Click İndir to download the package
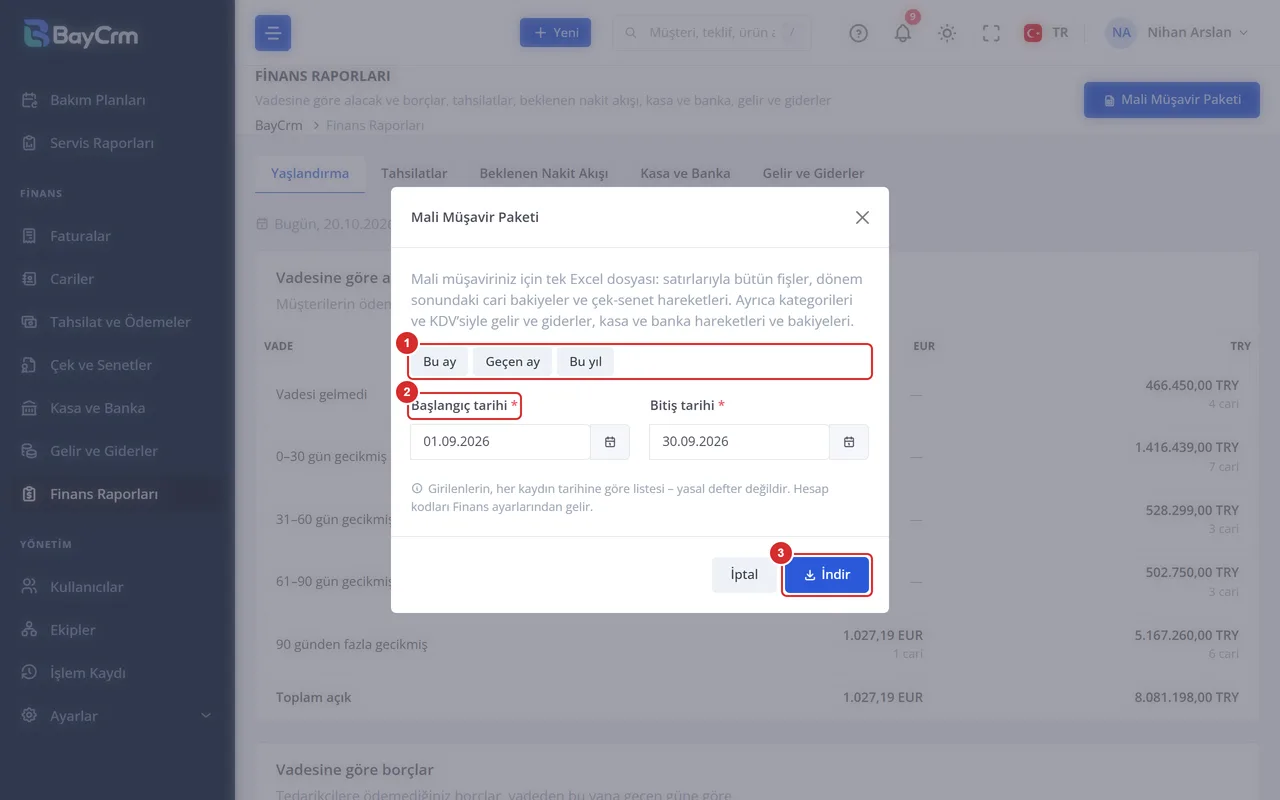Viewport: 1280px width, 800px height. pyautogui.click(x=827, y=575)
